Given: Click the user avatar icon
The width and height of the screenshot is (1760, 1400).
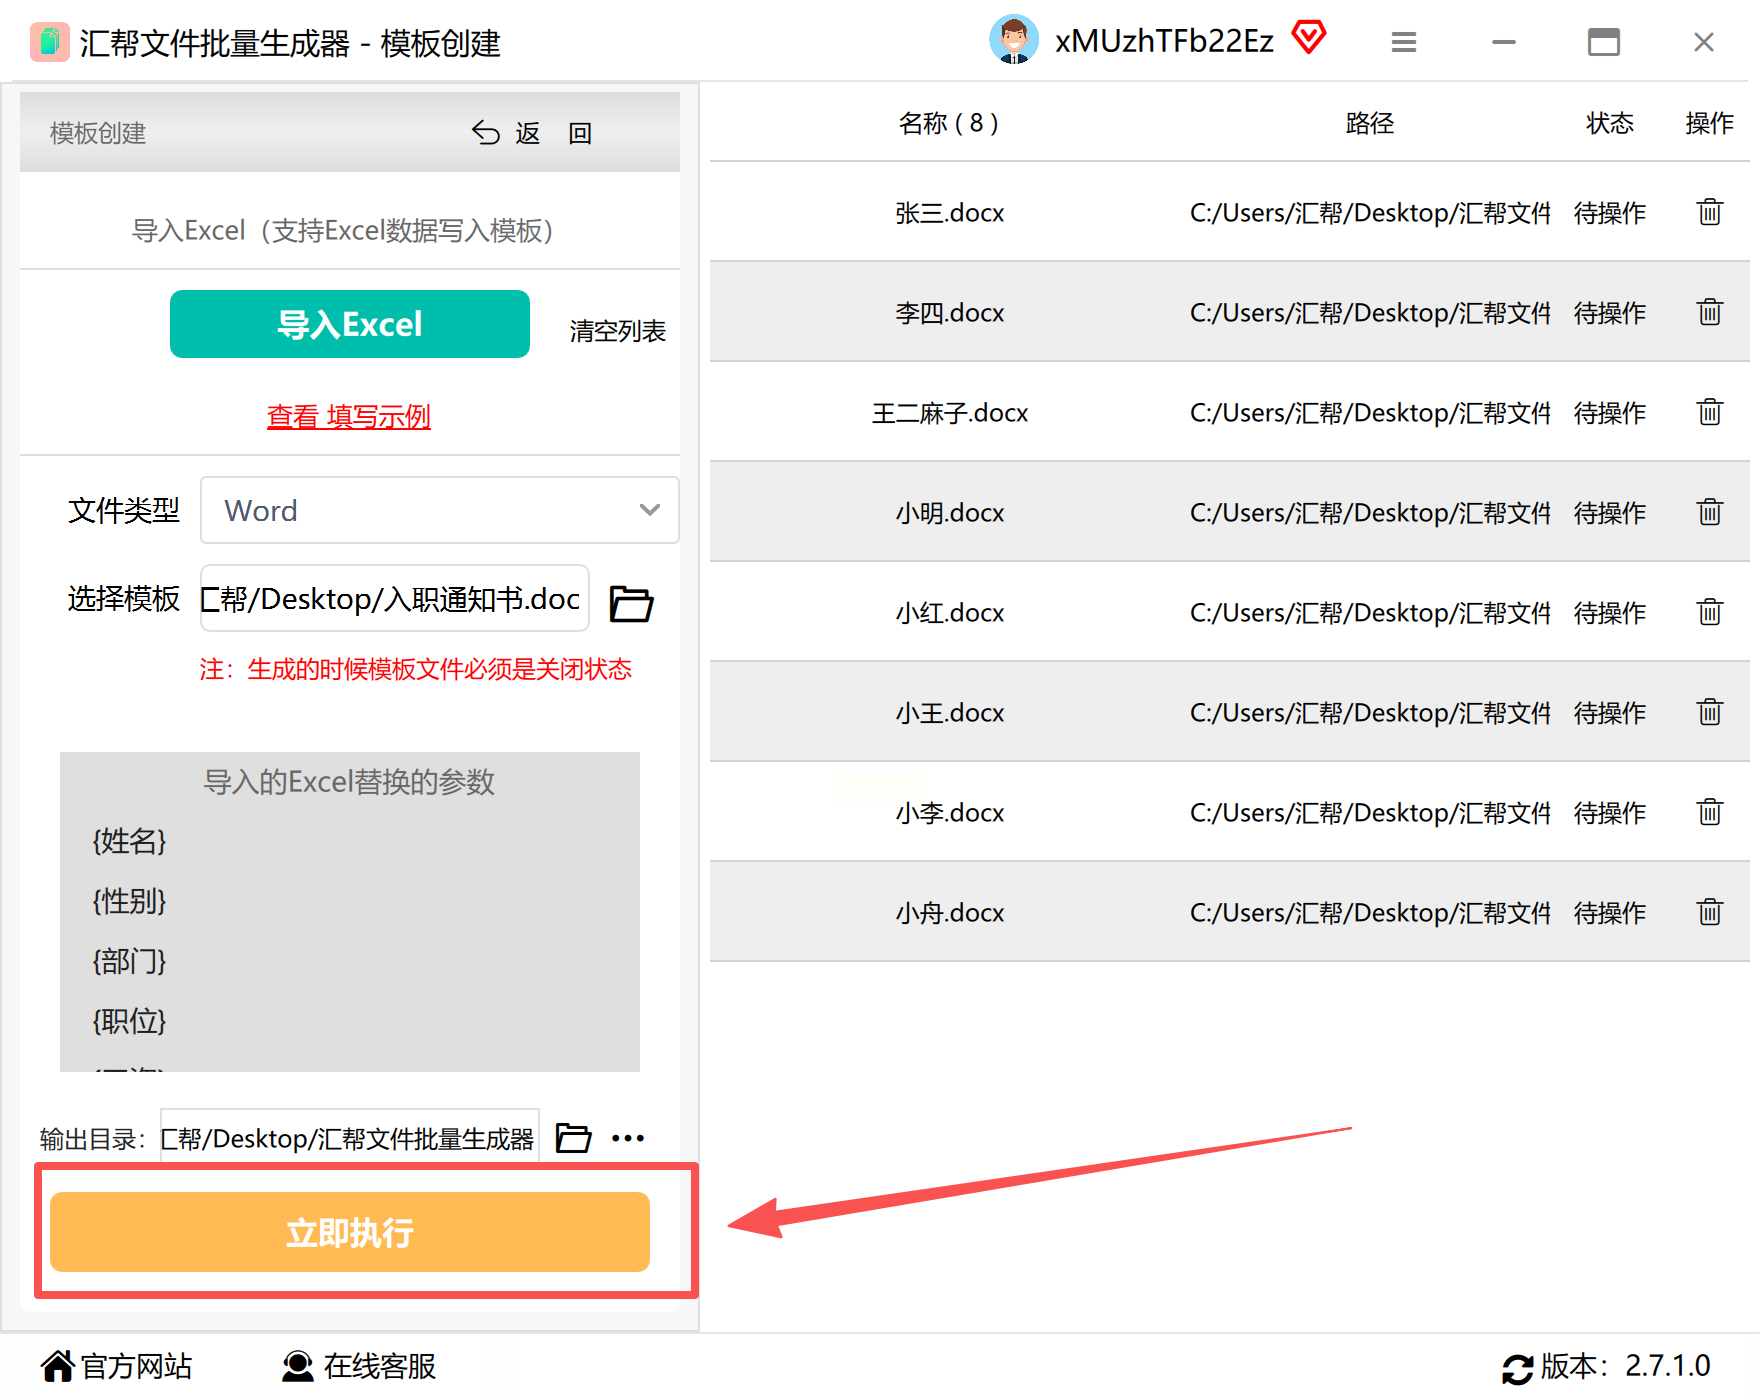Looking at the screenshot, I should point(1014,40).
